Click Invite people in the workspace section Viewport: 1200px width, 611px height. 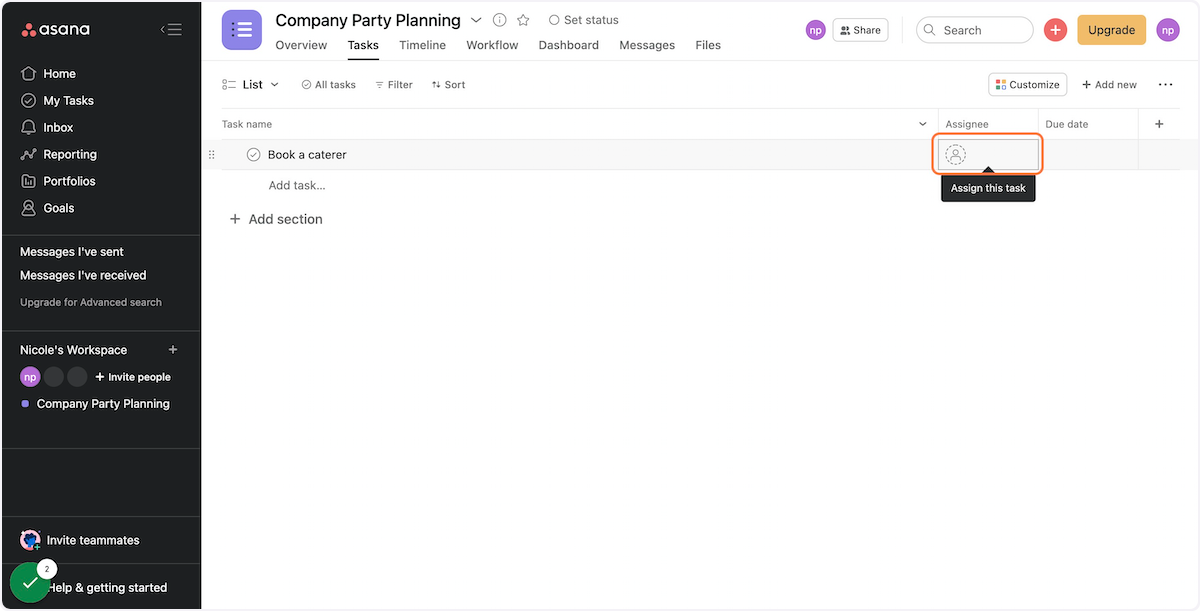(133, 377)
